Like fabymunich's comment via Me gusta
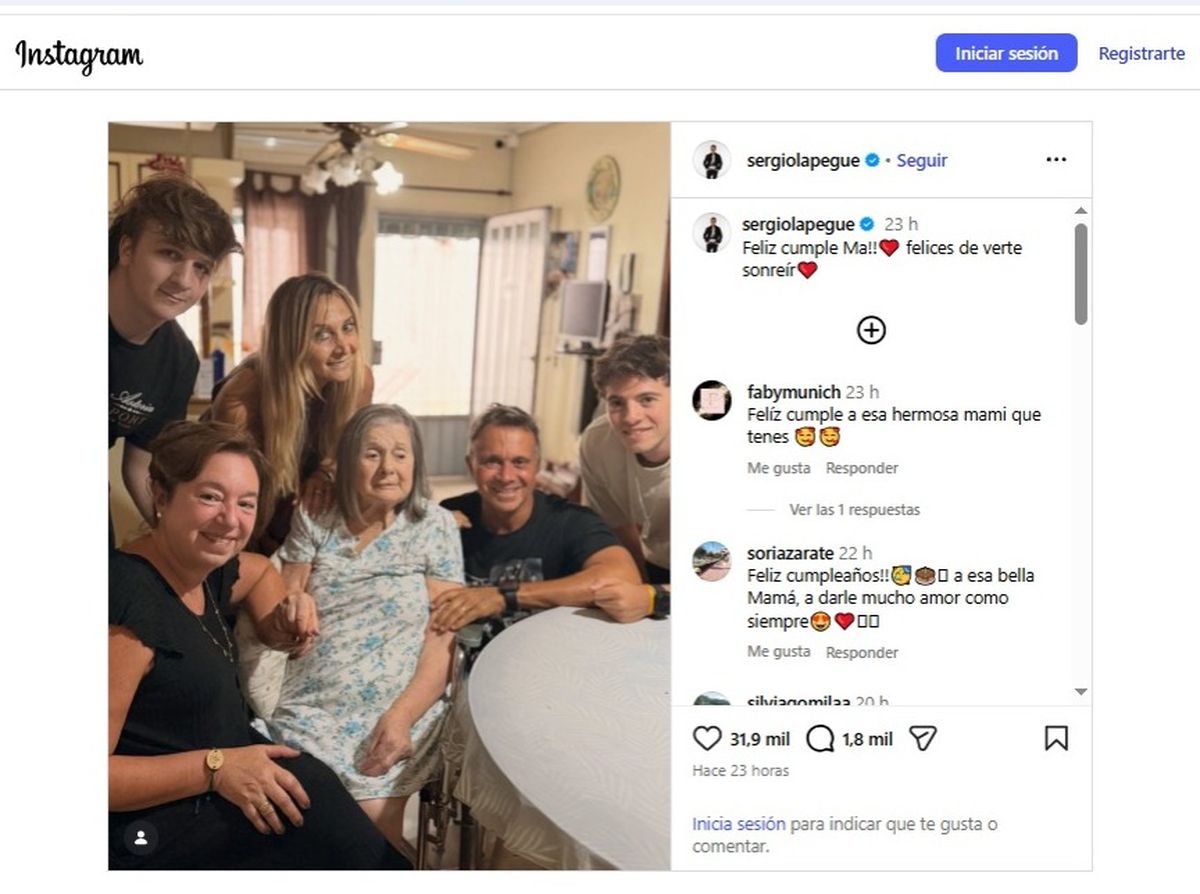Viewport: 1200px width, 894px height. point(778,468)
